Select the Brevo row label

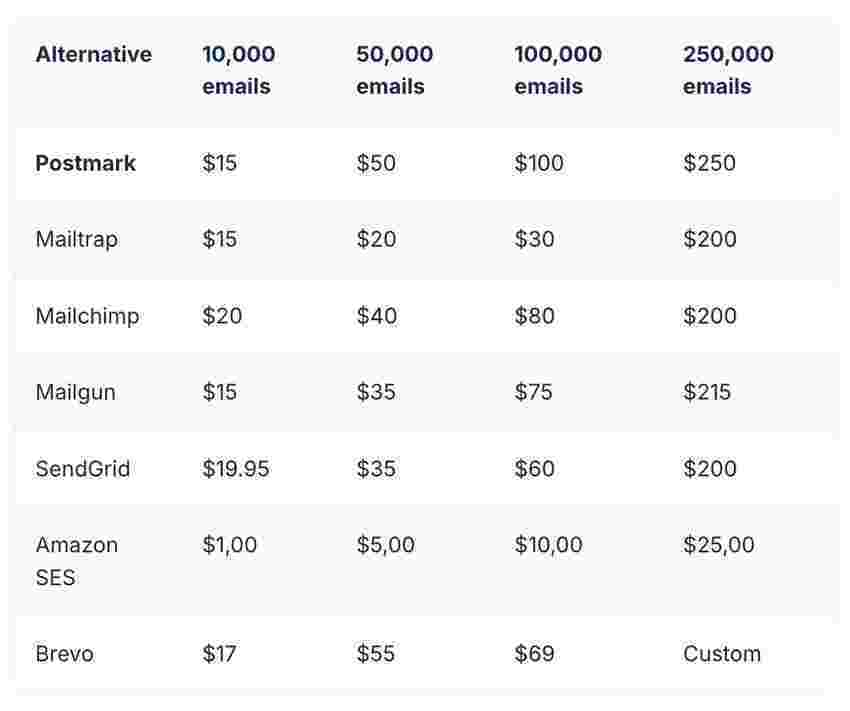64,654
